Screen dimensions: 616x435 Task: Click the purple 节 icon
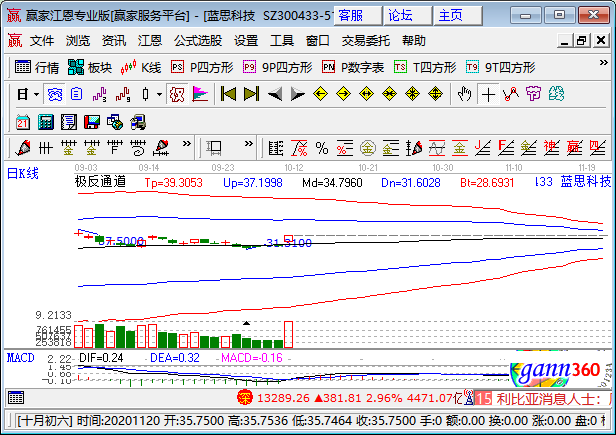tap(534, 94)
